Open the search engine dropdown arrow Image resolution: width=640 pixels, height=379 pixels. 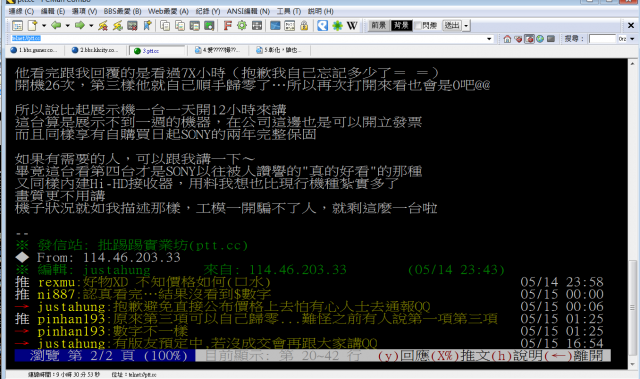632,39
